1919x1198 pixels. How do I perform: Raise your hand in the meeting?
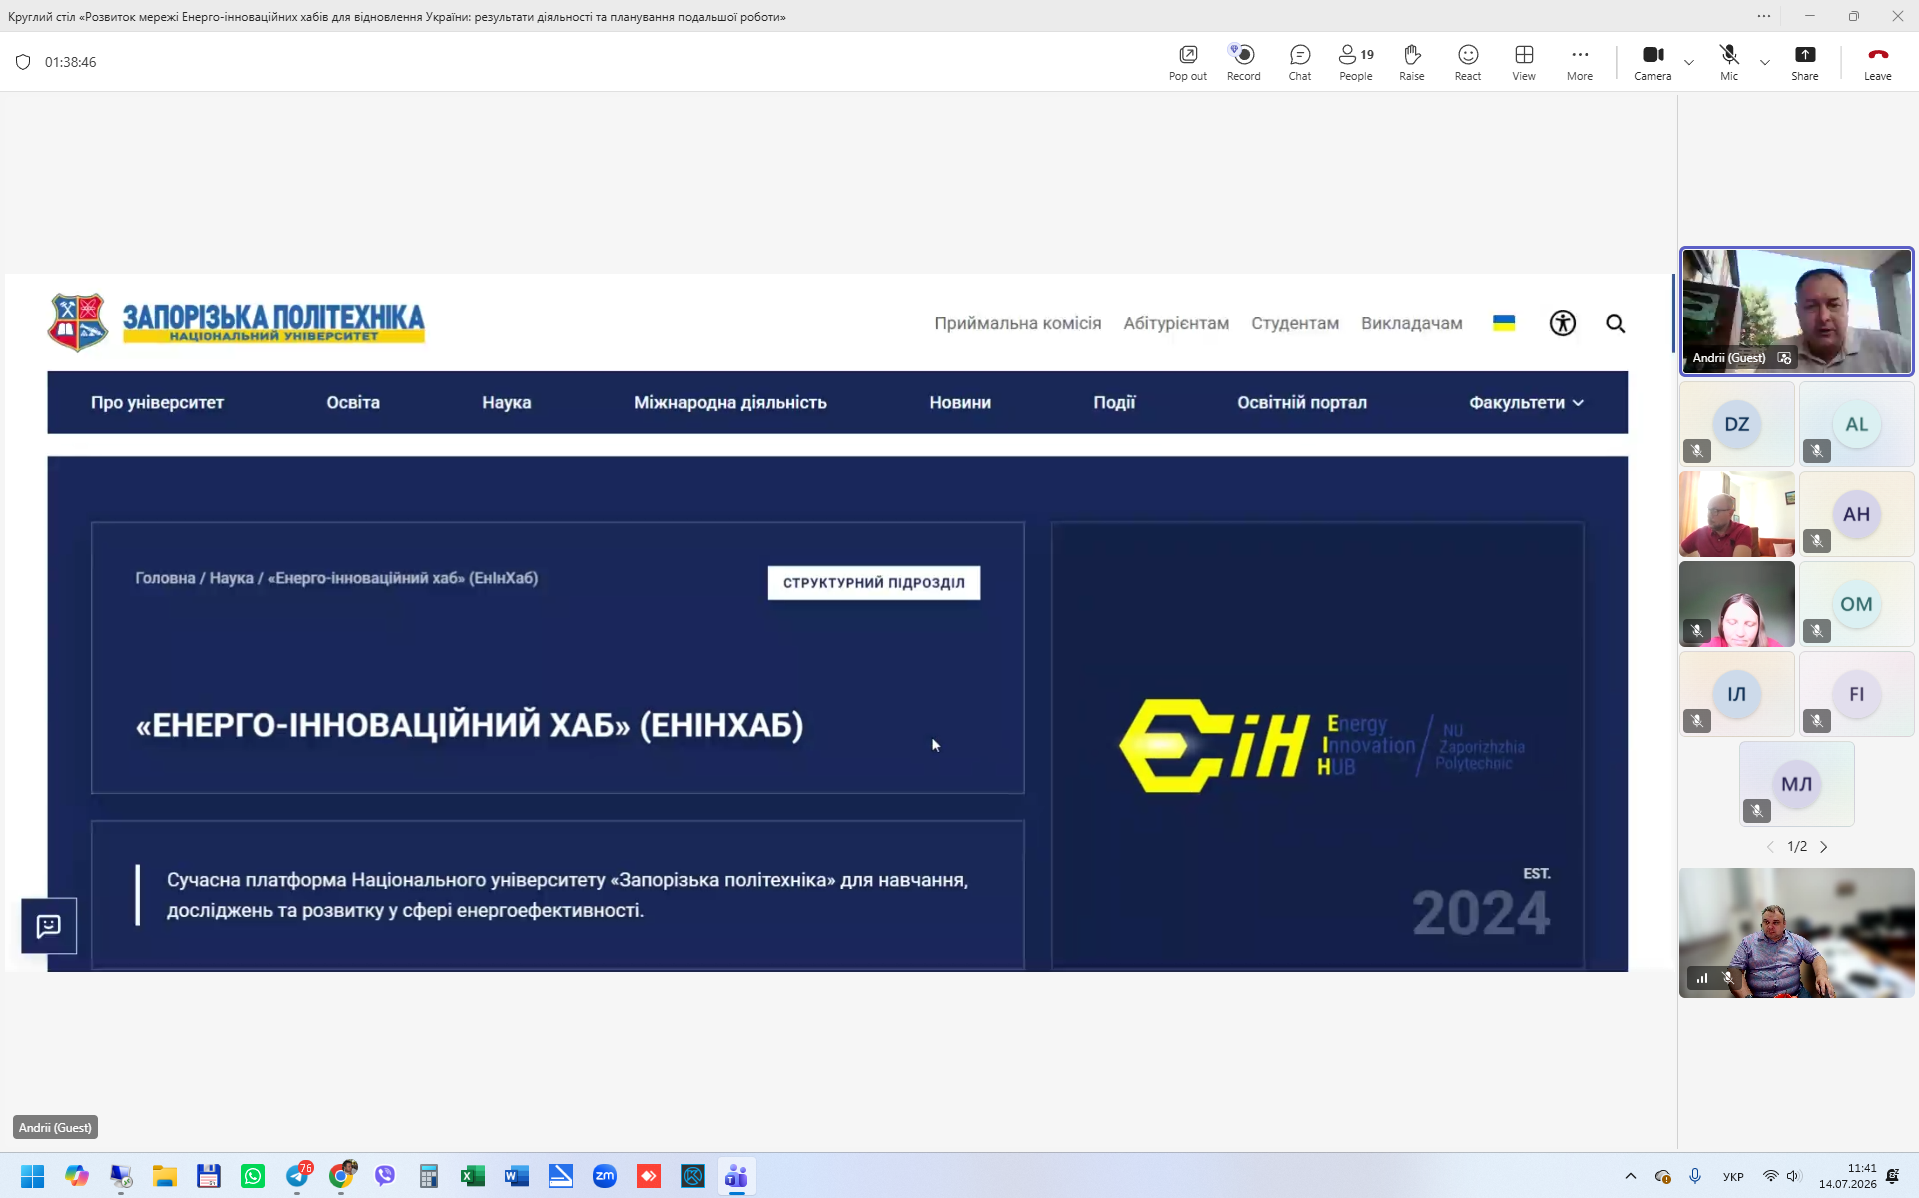(x=1411, y=62)
